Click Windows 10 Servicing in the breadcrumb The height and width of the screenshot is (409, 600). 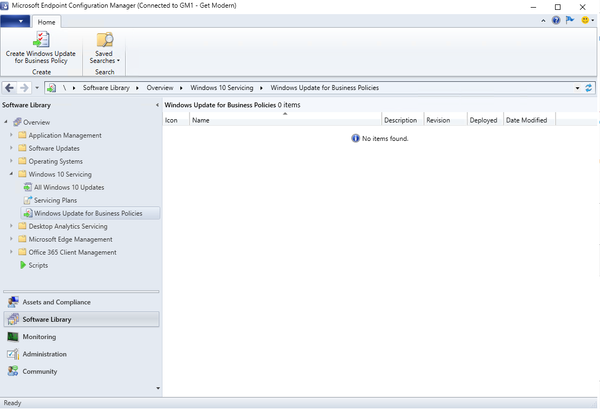coord(222,88)
